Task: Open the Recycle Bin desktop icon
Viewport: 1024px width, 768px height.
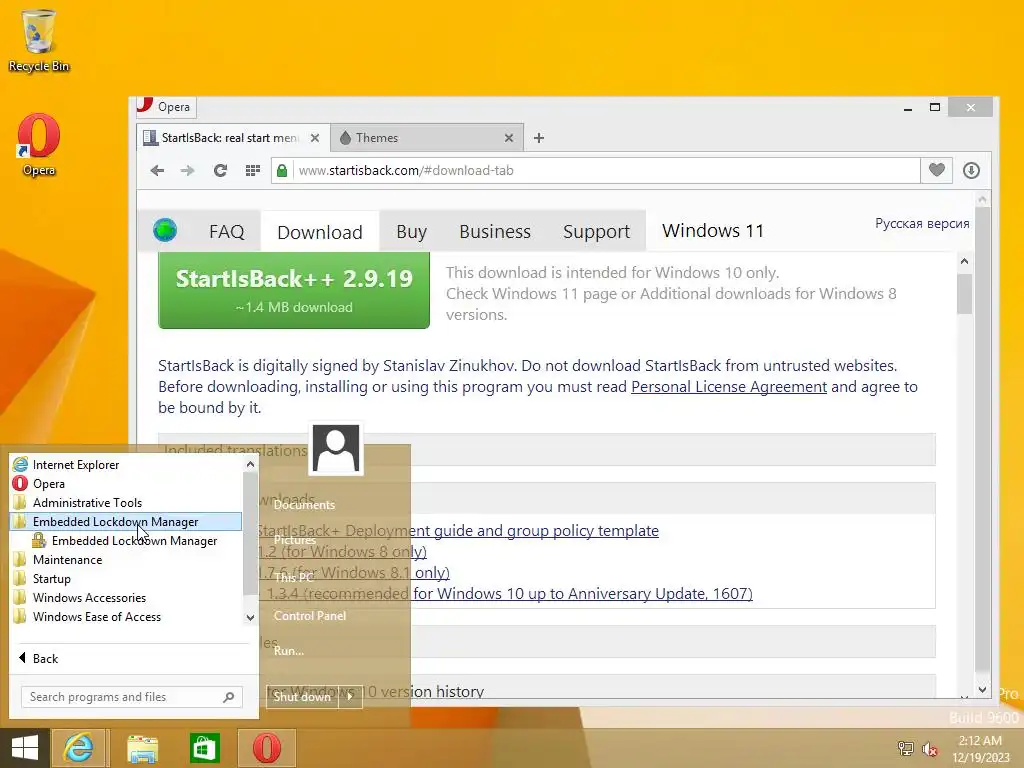Action: 39,39
